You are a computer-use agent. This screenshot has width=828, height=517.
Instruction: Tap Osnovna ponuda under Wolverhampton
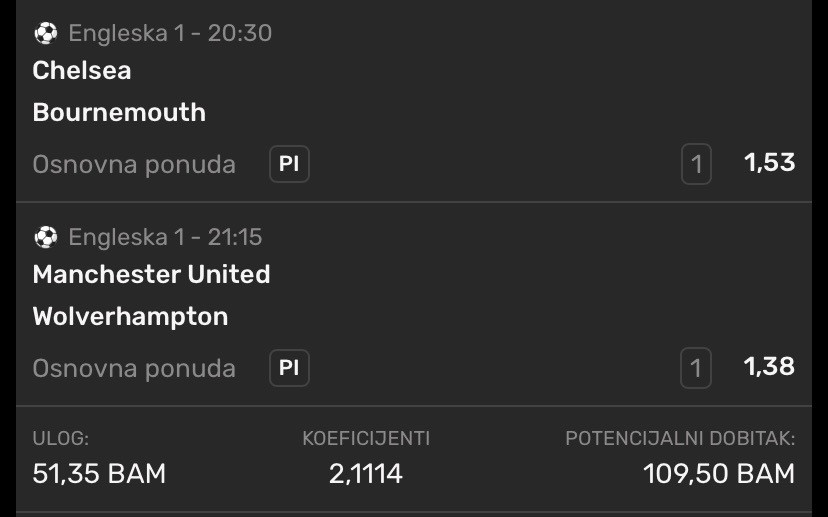(x=134, y=368)
